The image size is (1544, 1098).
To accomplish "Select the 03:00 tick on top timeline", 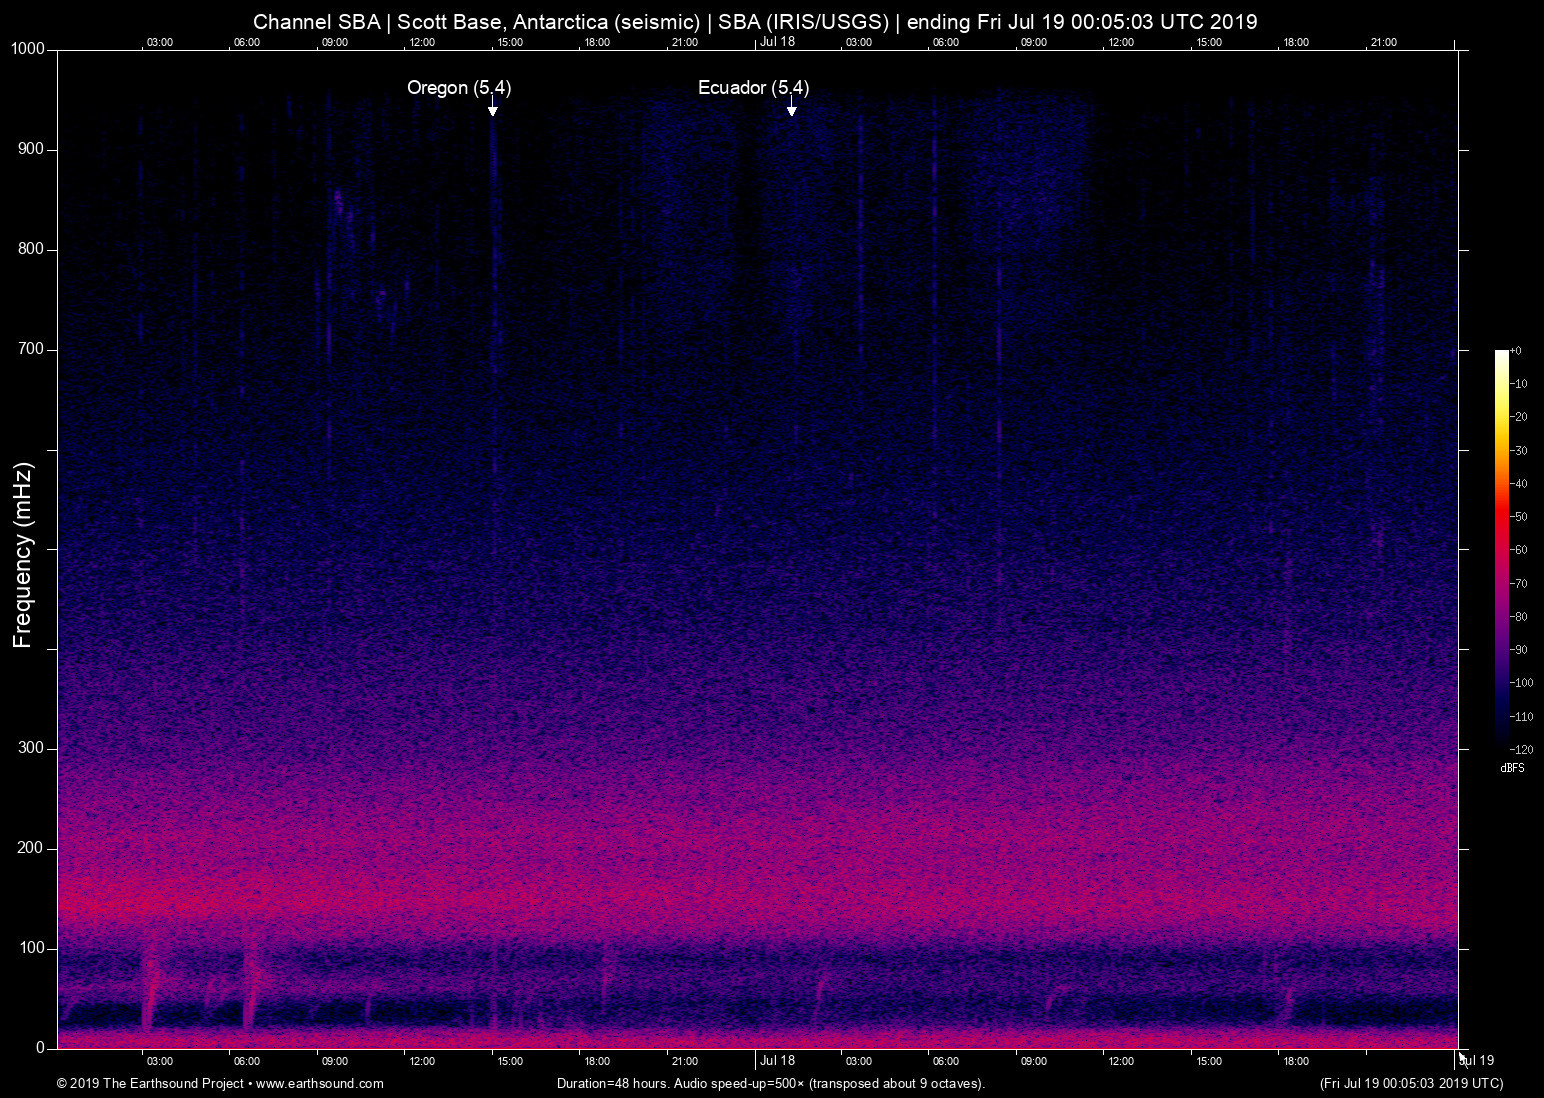I will 160,42.
